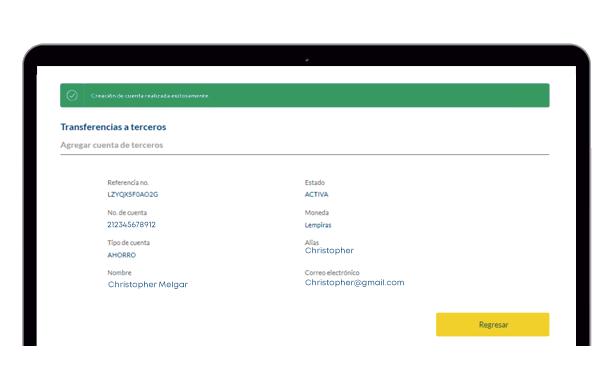Click the Transferencias a terceros heading
This screenshot has height=375, width=612.
(x=113, y=127)
